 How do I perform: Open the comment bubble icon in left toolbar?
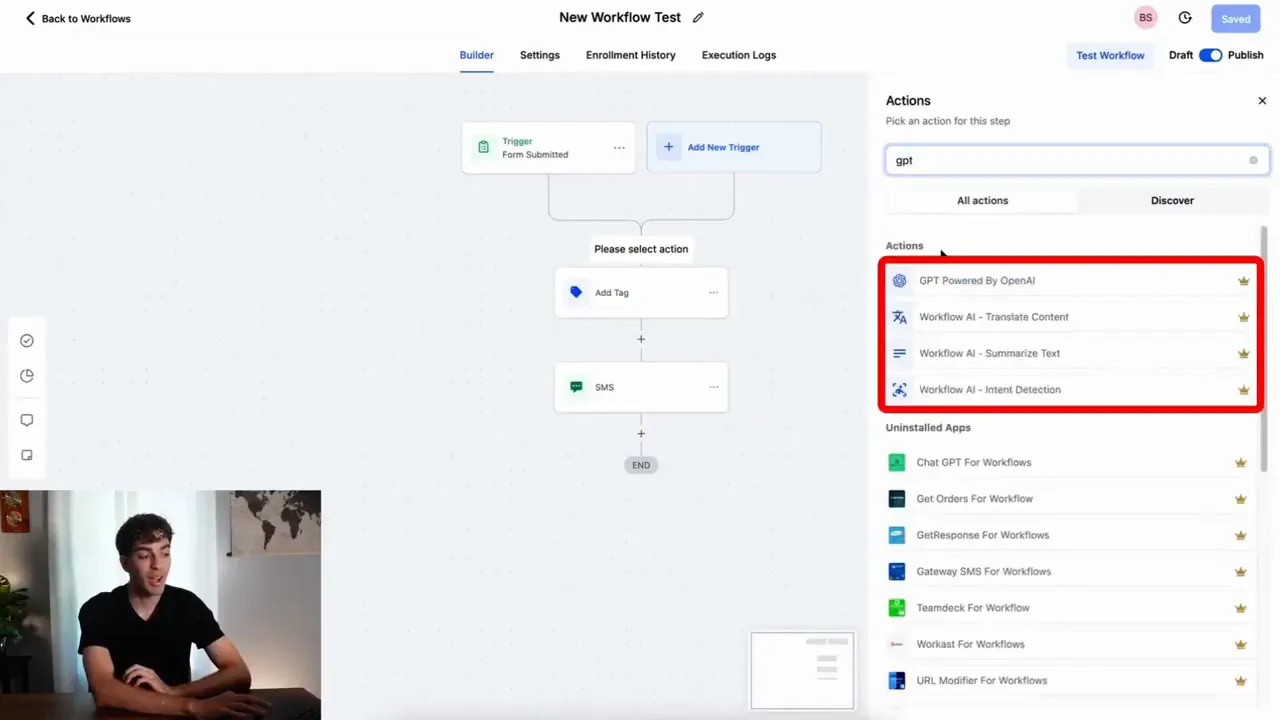27,420
